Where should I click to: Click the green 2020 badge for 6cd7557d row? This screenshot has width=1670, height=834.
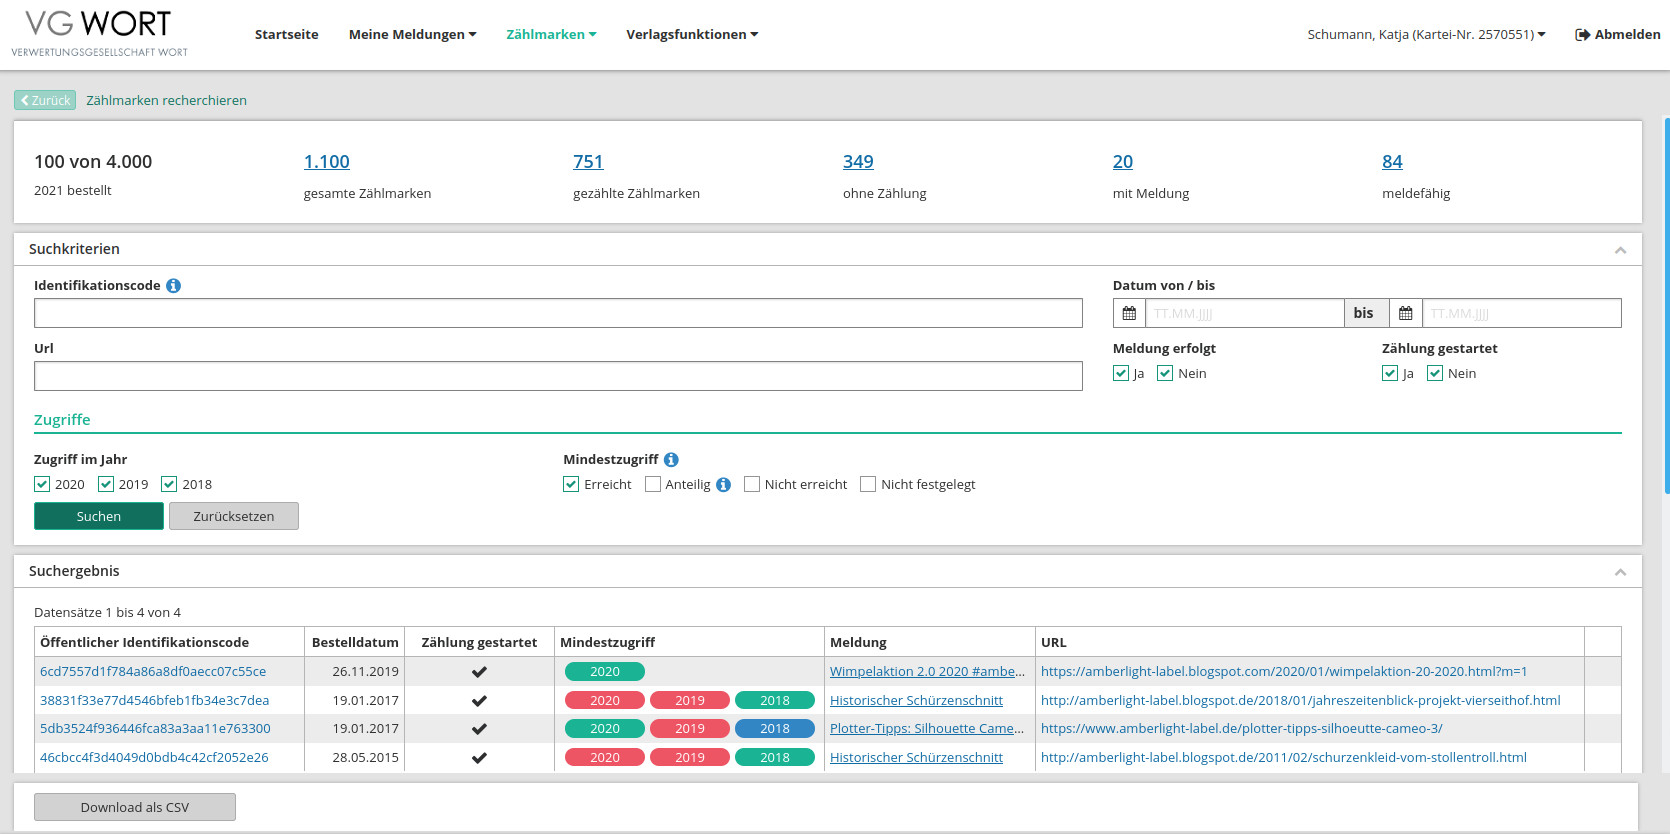[x=605, y=672]
